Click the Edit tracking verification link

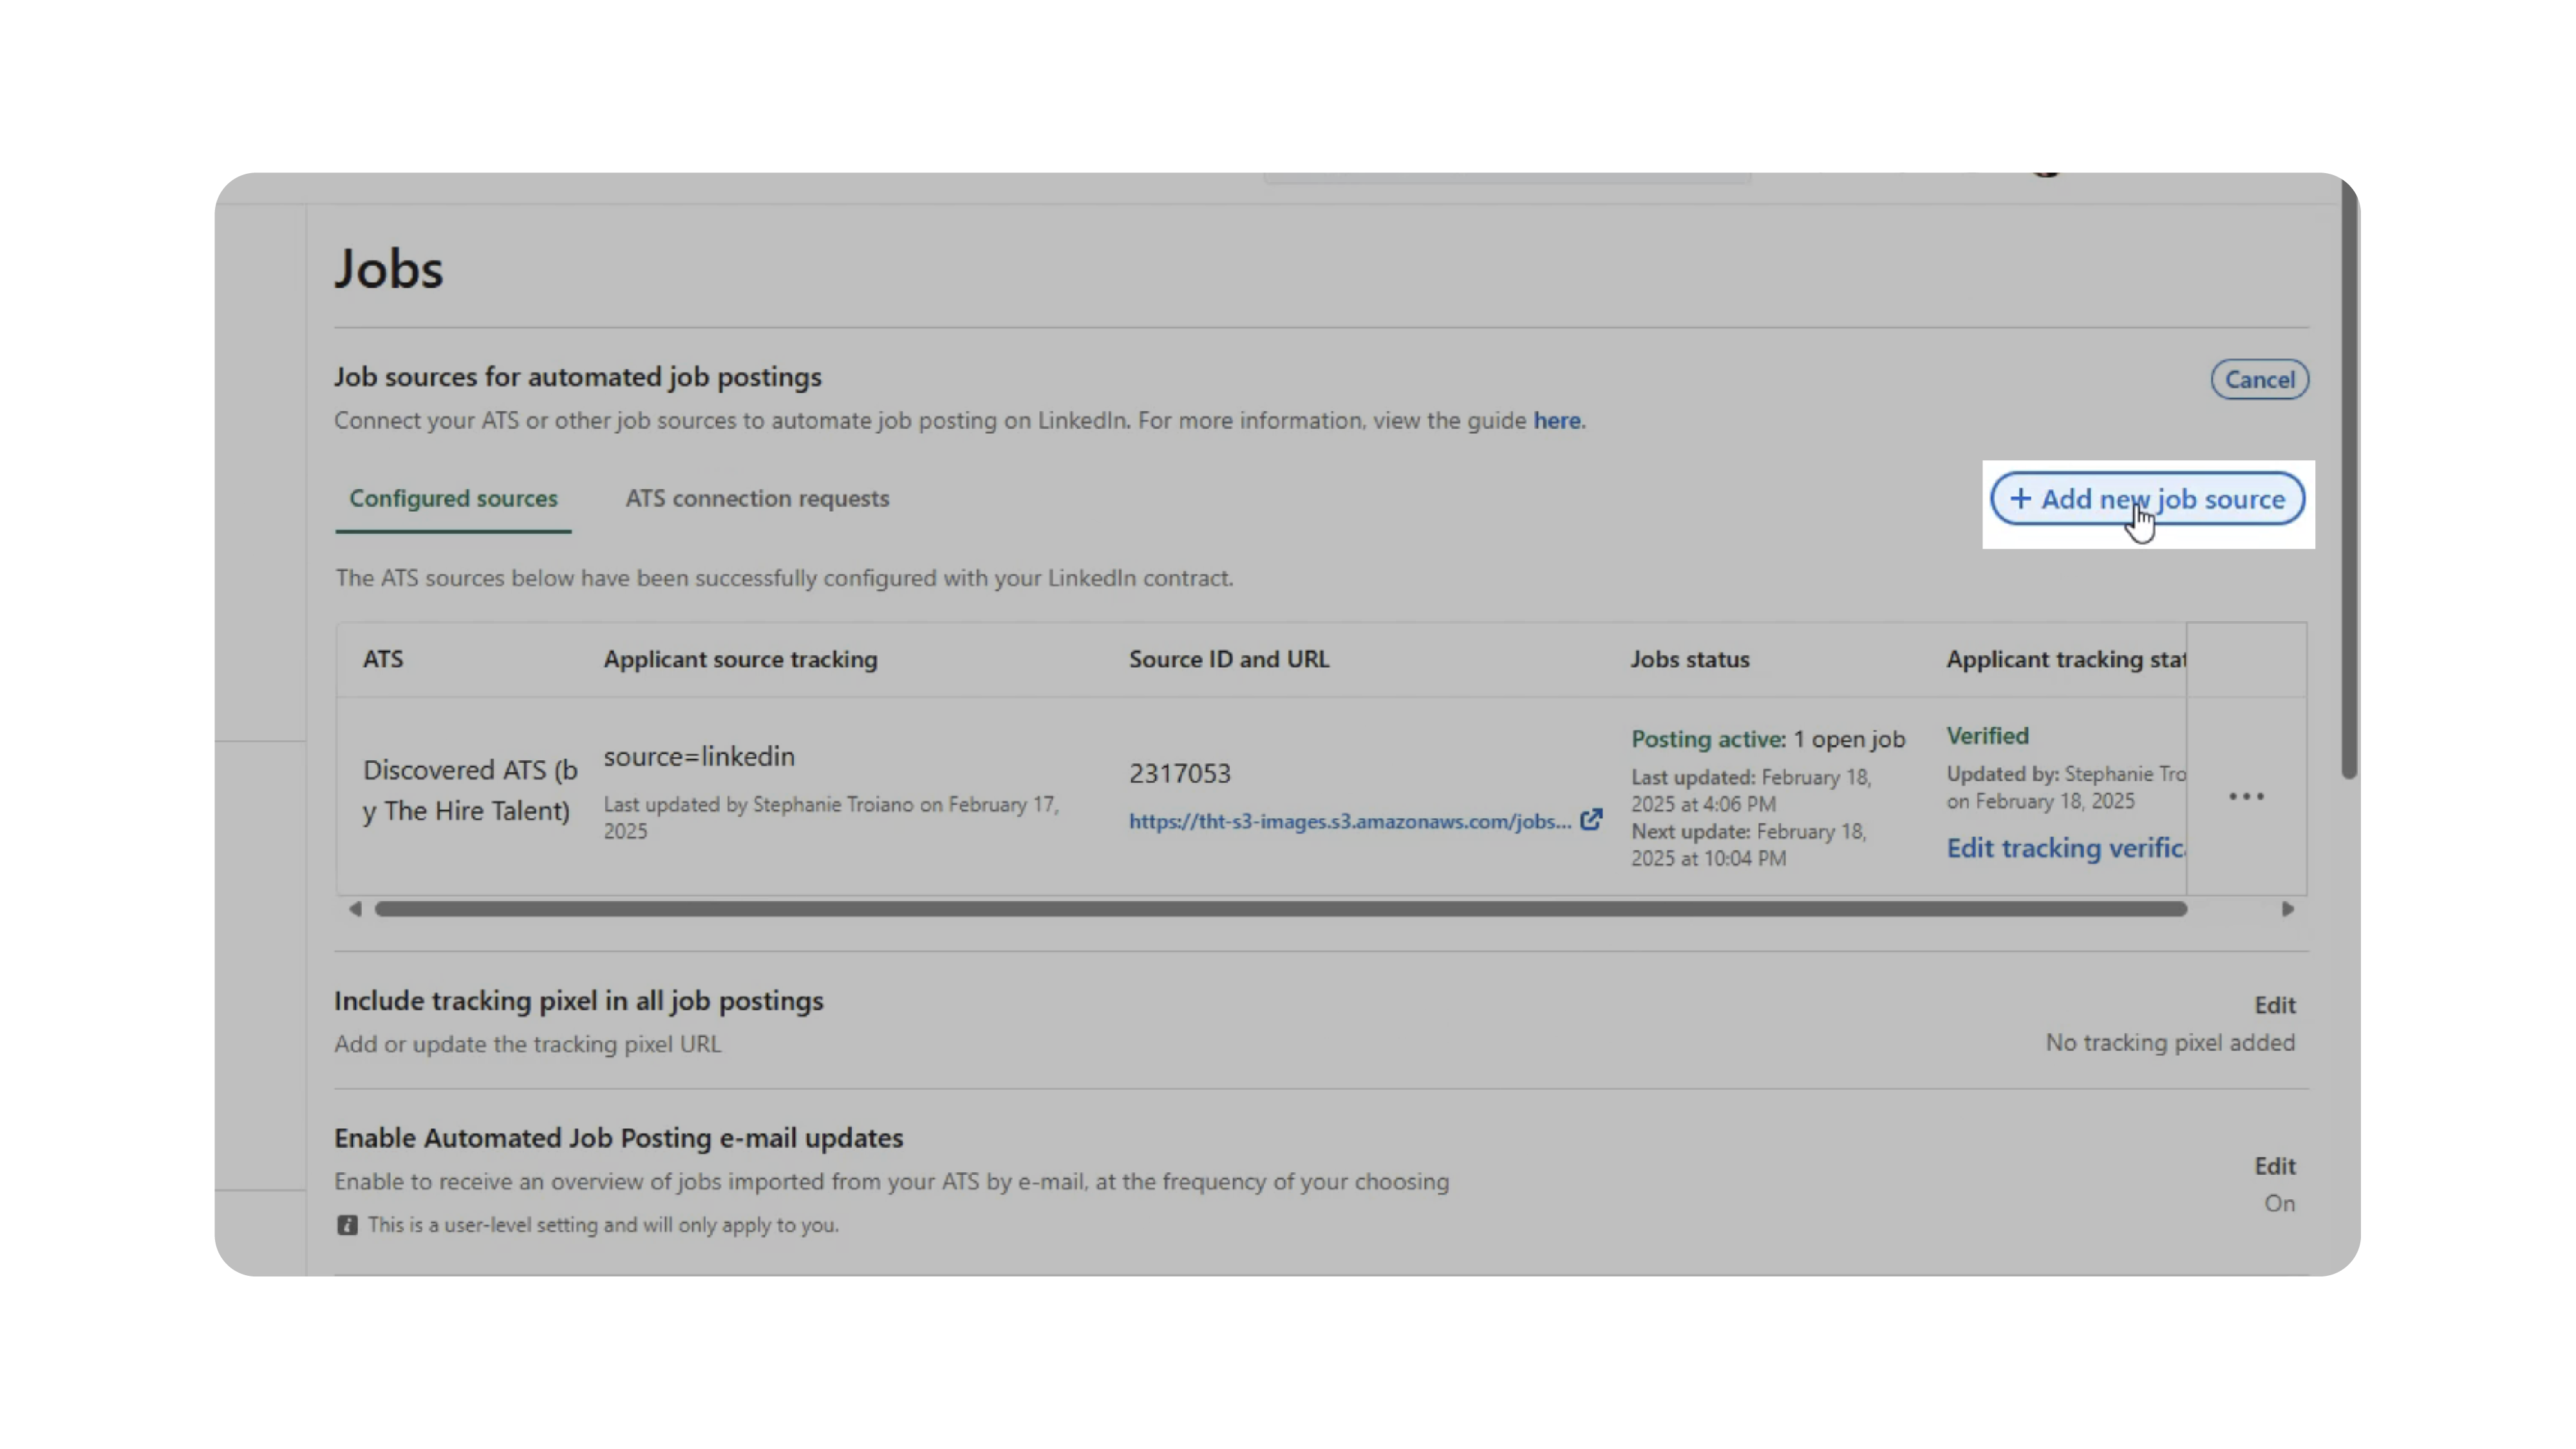click(x=2064, y=848)
